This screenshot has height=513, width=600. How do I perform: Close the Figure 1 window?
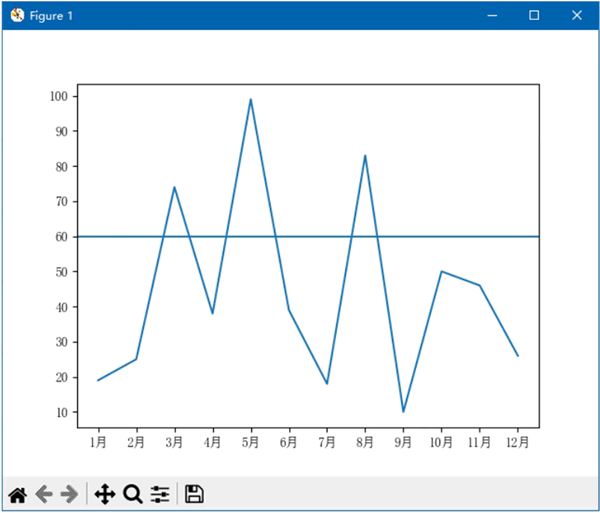click(x=577, y=15)
